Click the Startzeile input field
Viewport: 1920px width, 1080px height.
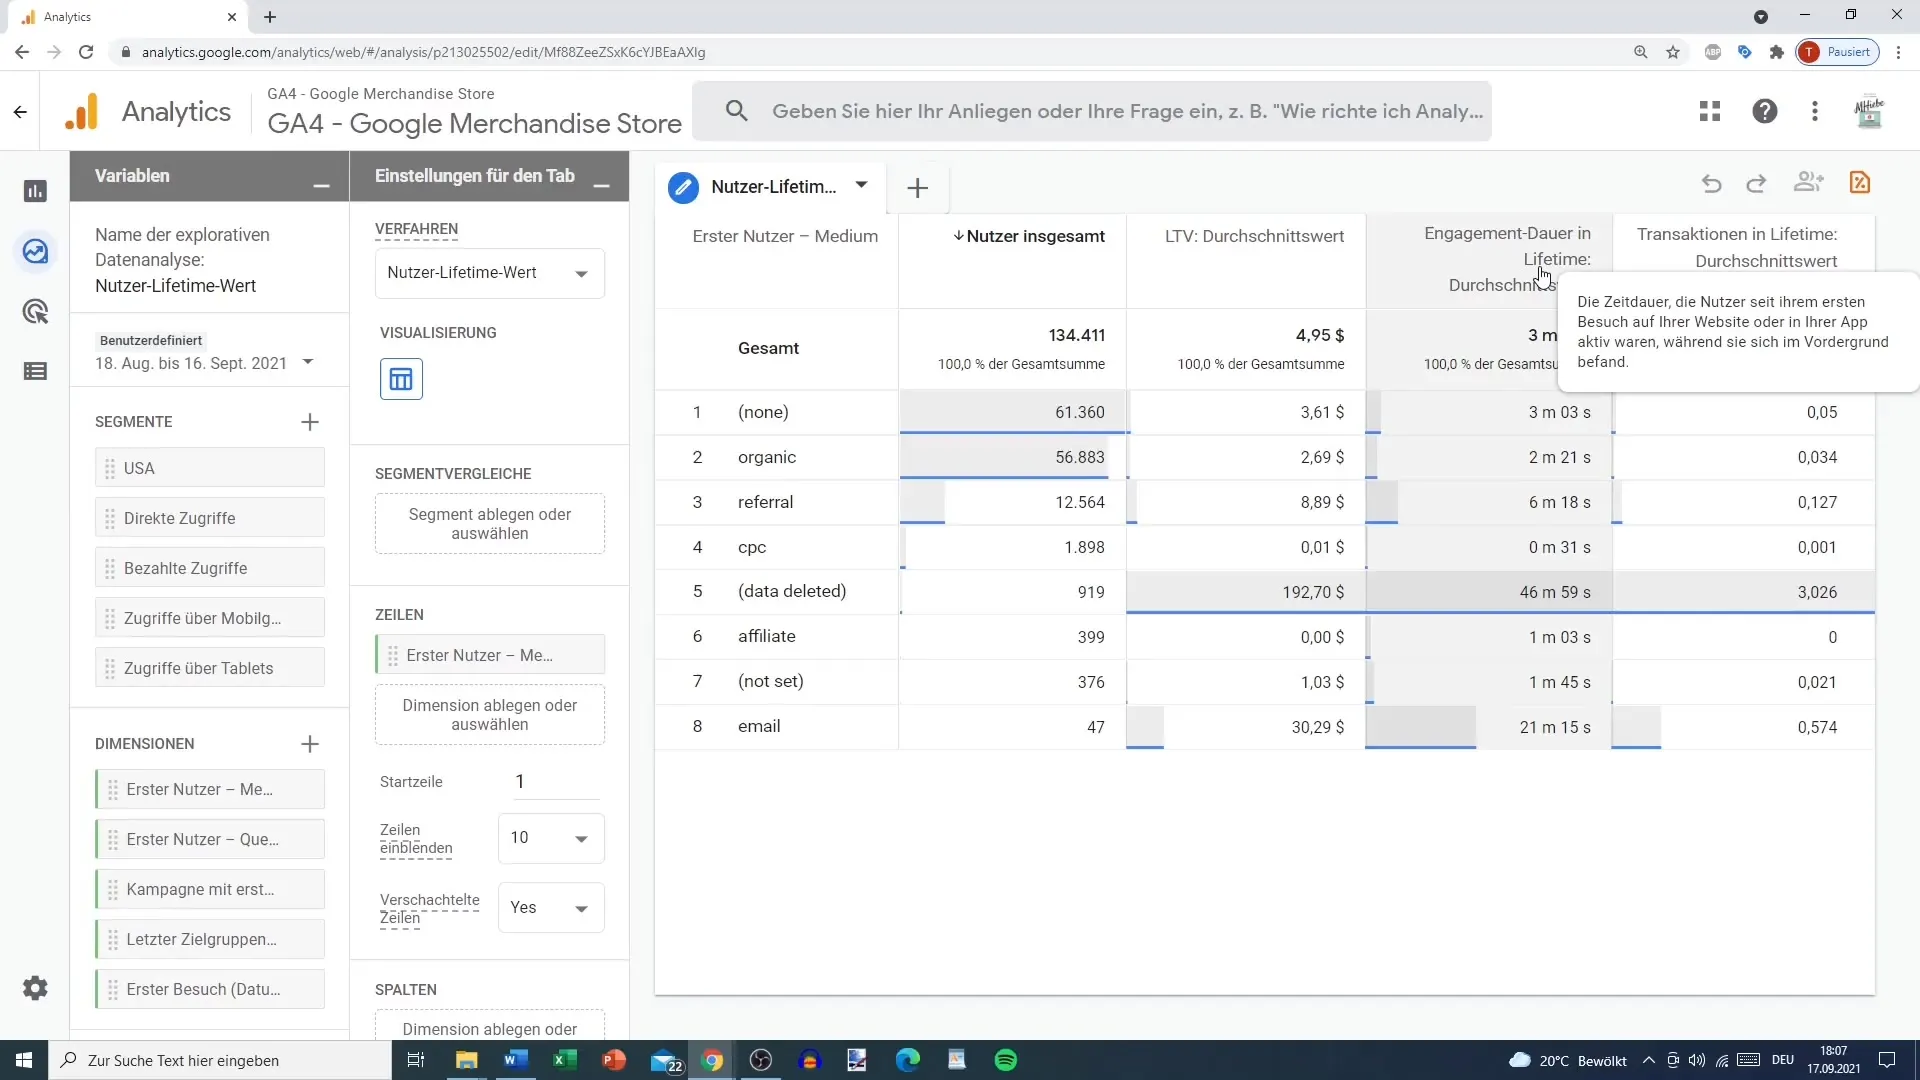coord(556,782)
